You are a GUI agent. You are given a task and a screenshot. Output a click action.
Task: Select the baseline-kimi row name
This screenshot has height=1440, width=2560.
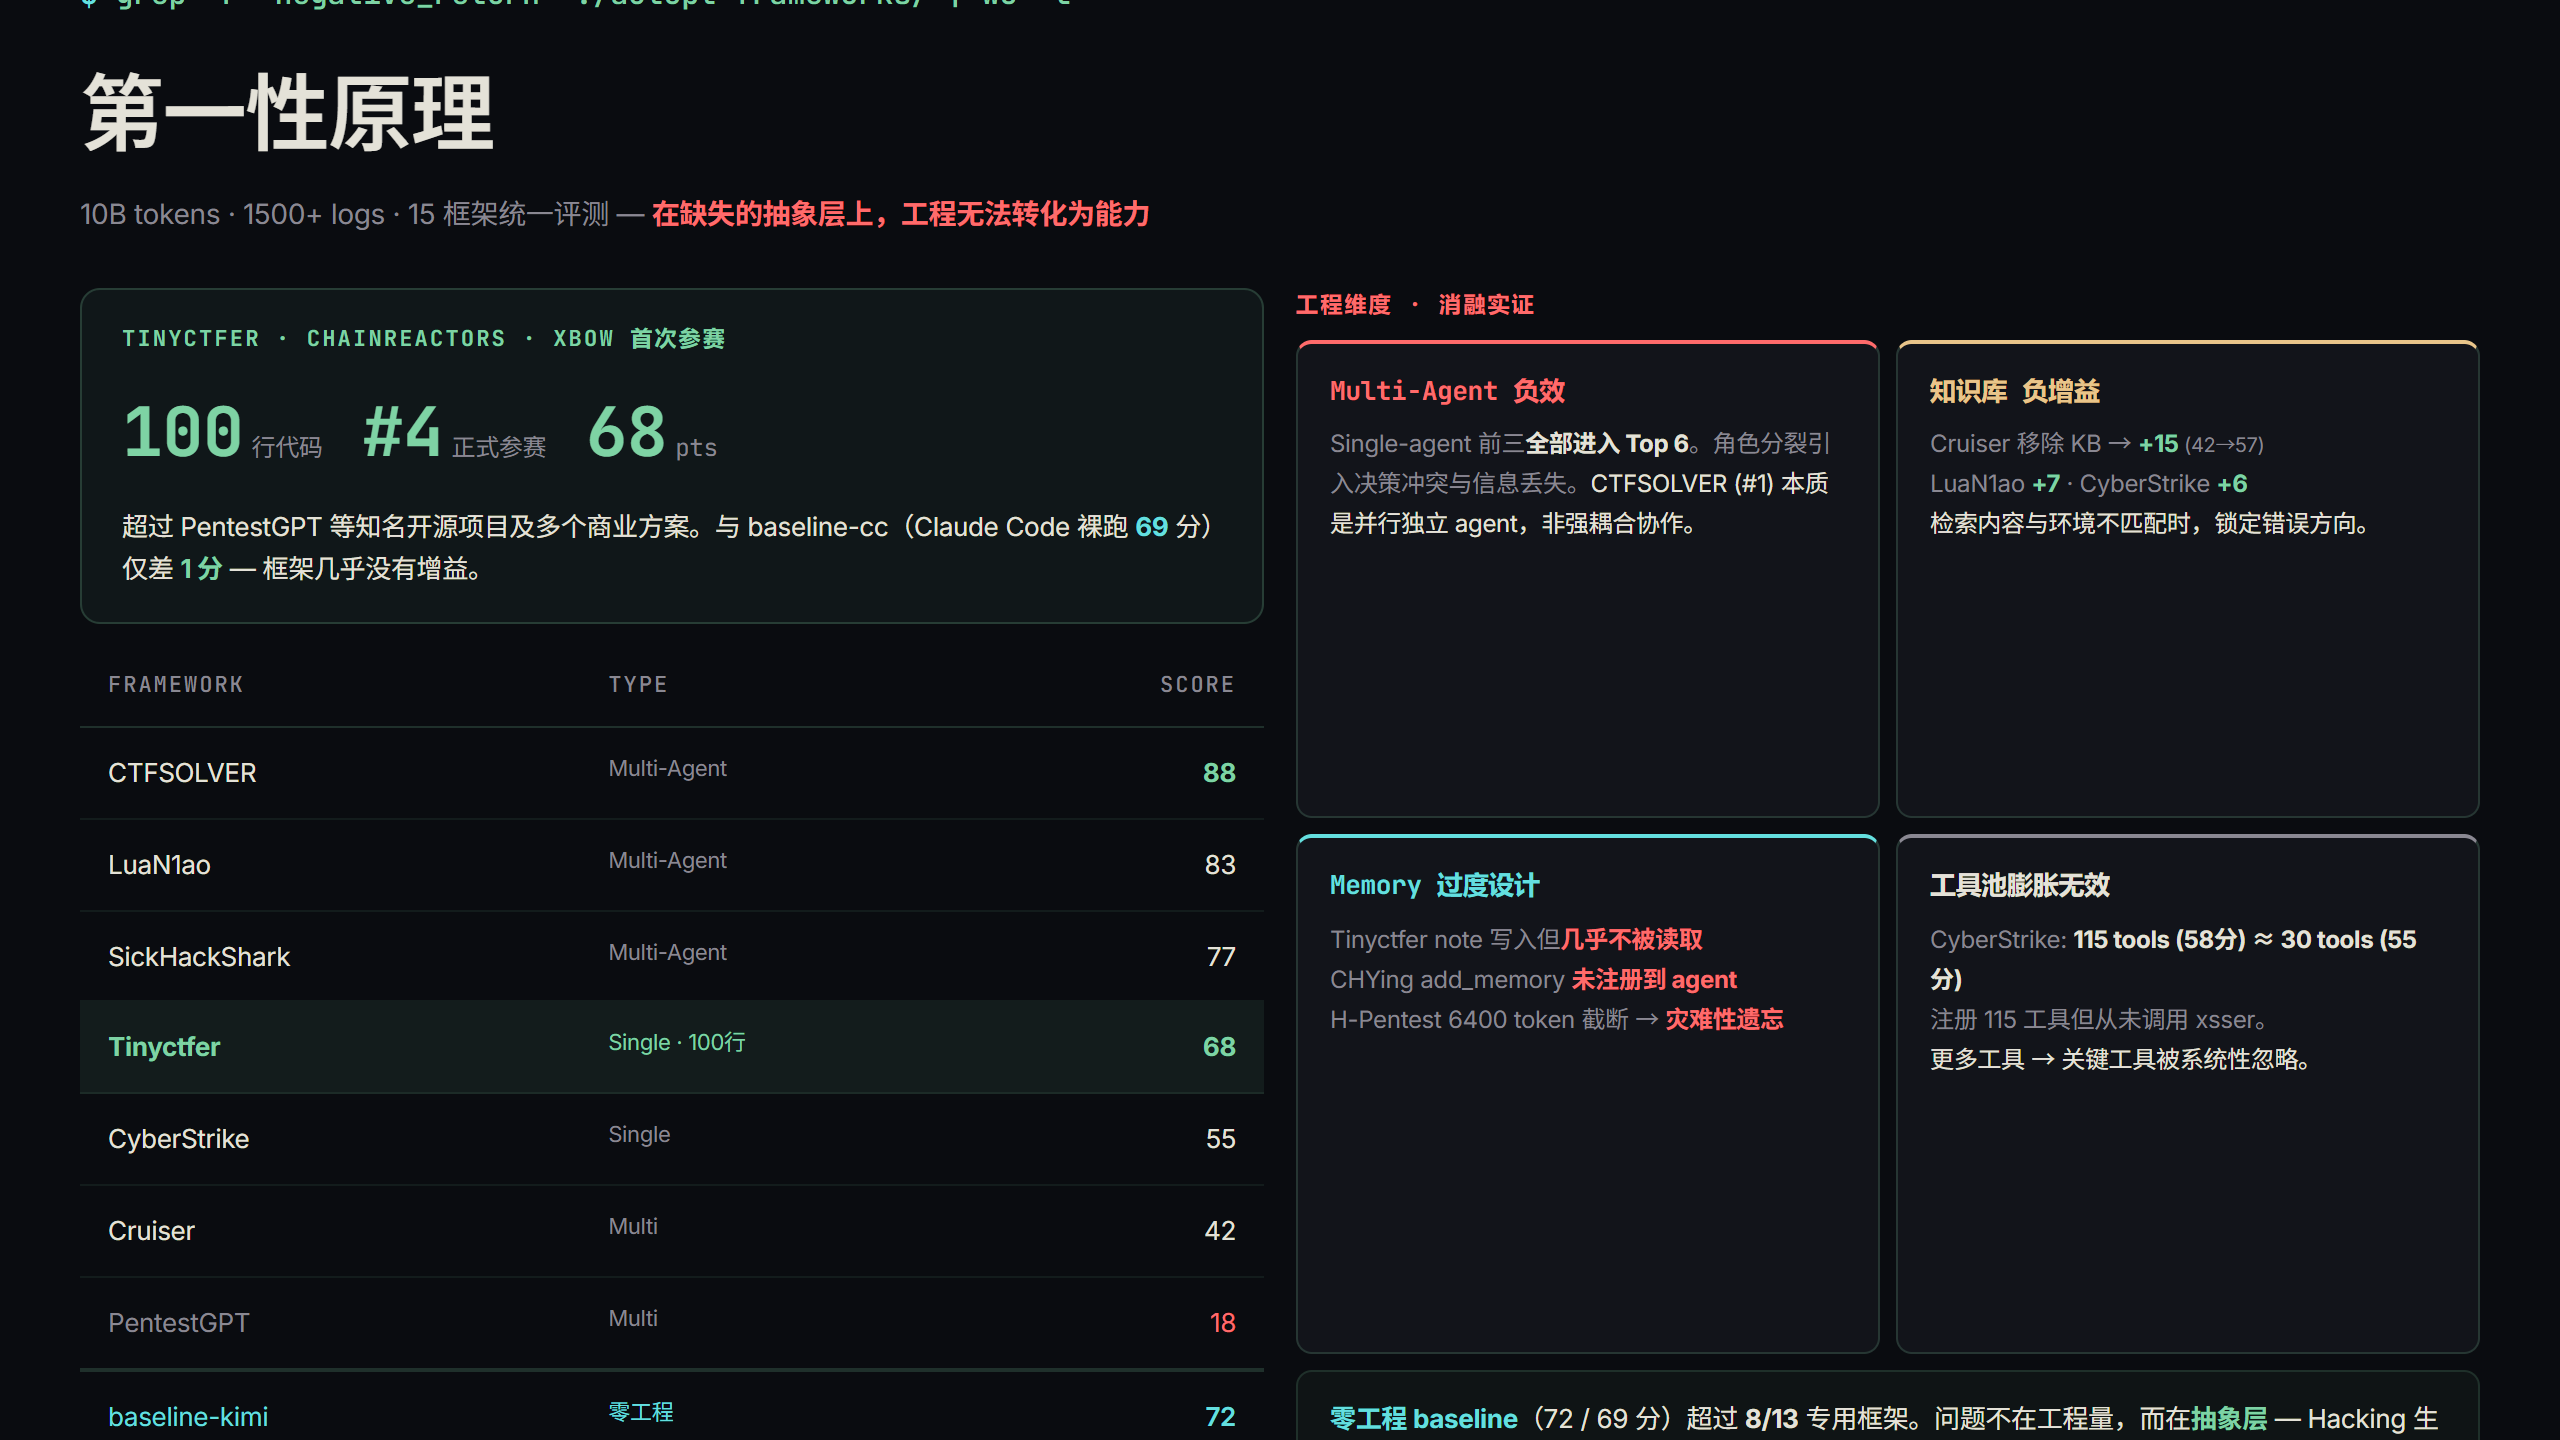click(188, 1417)
